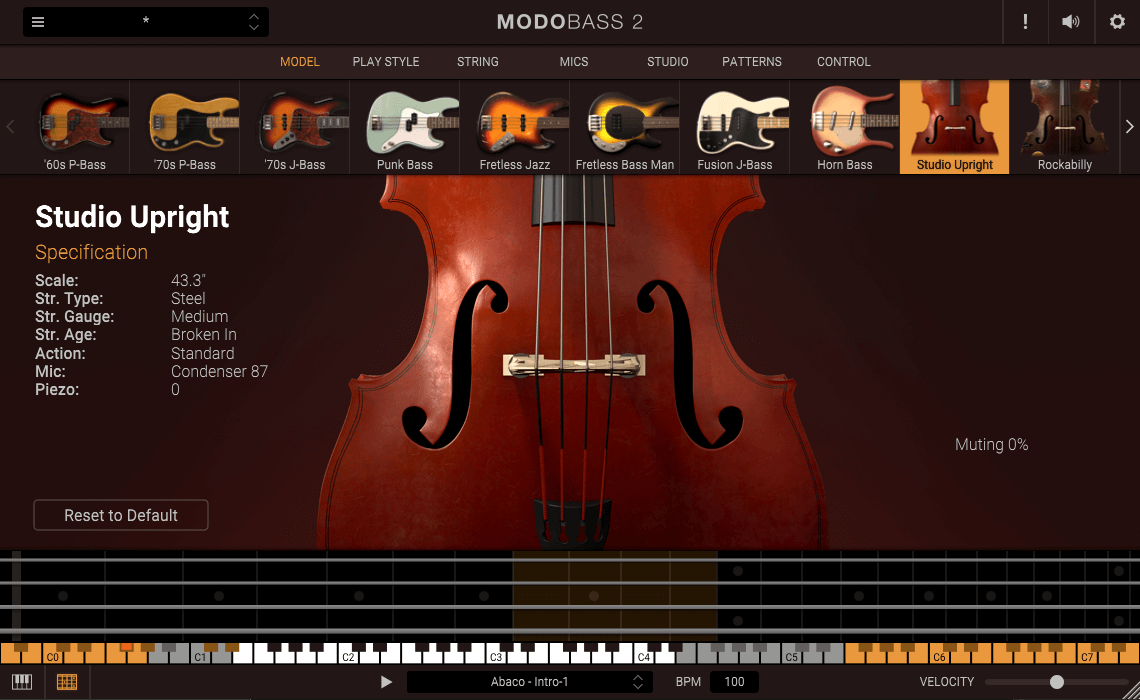Click the Str. Gauge value Medium
Viewport: 1140px width, 700px height.
(x=199, y=317)
